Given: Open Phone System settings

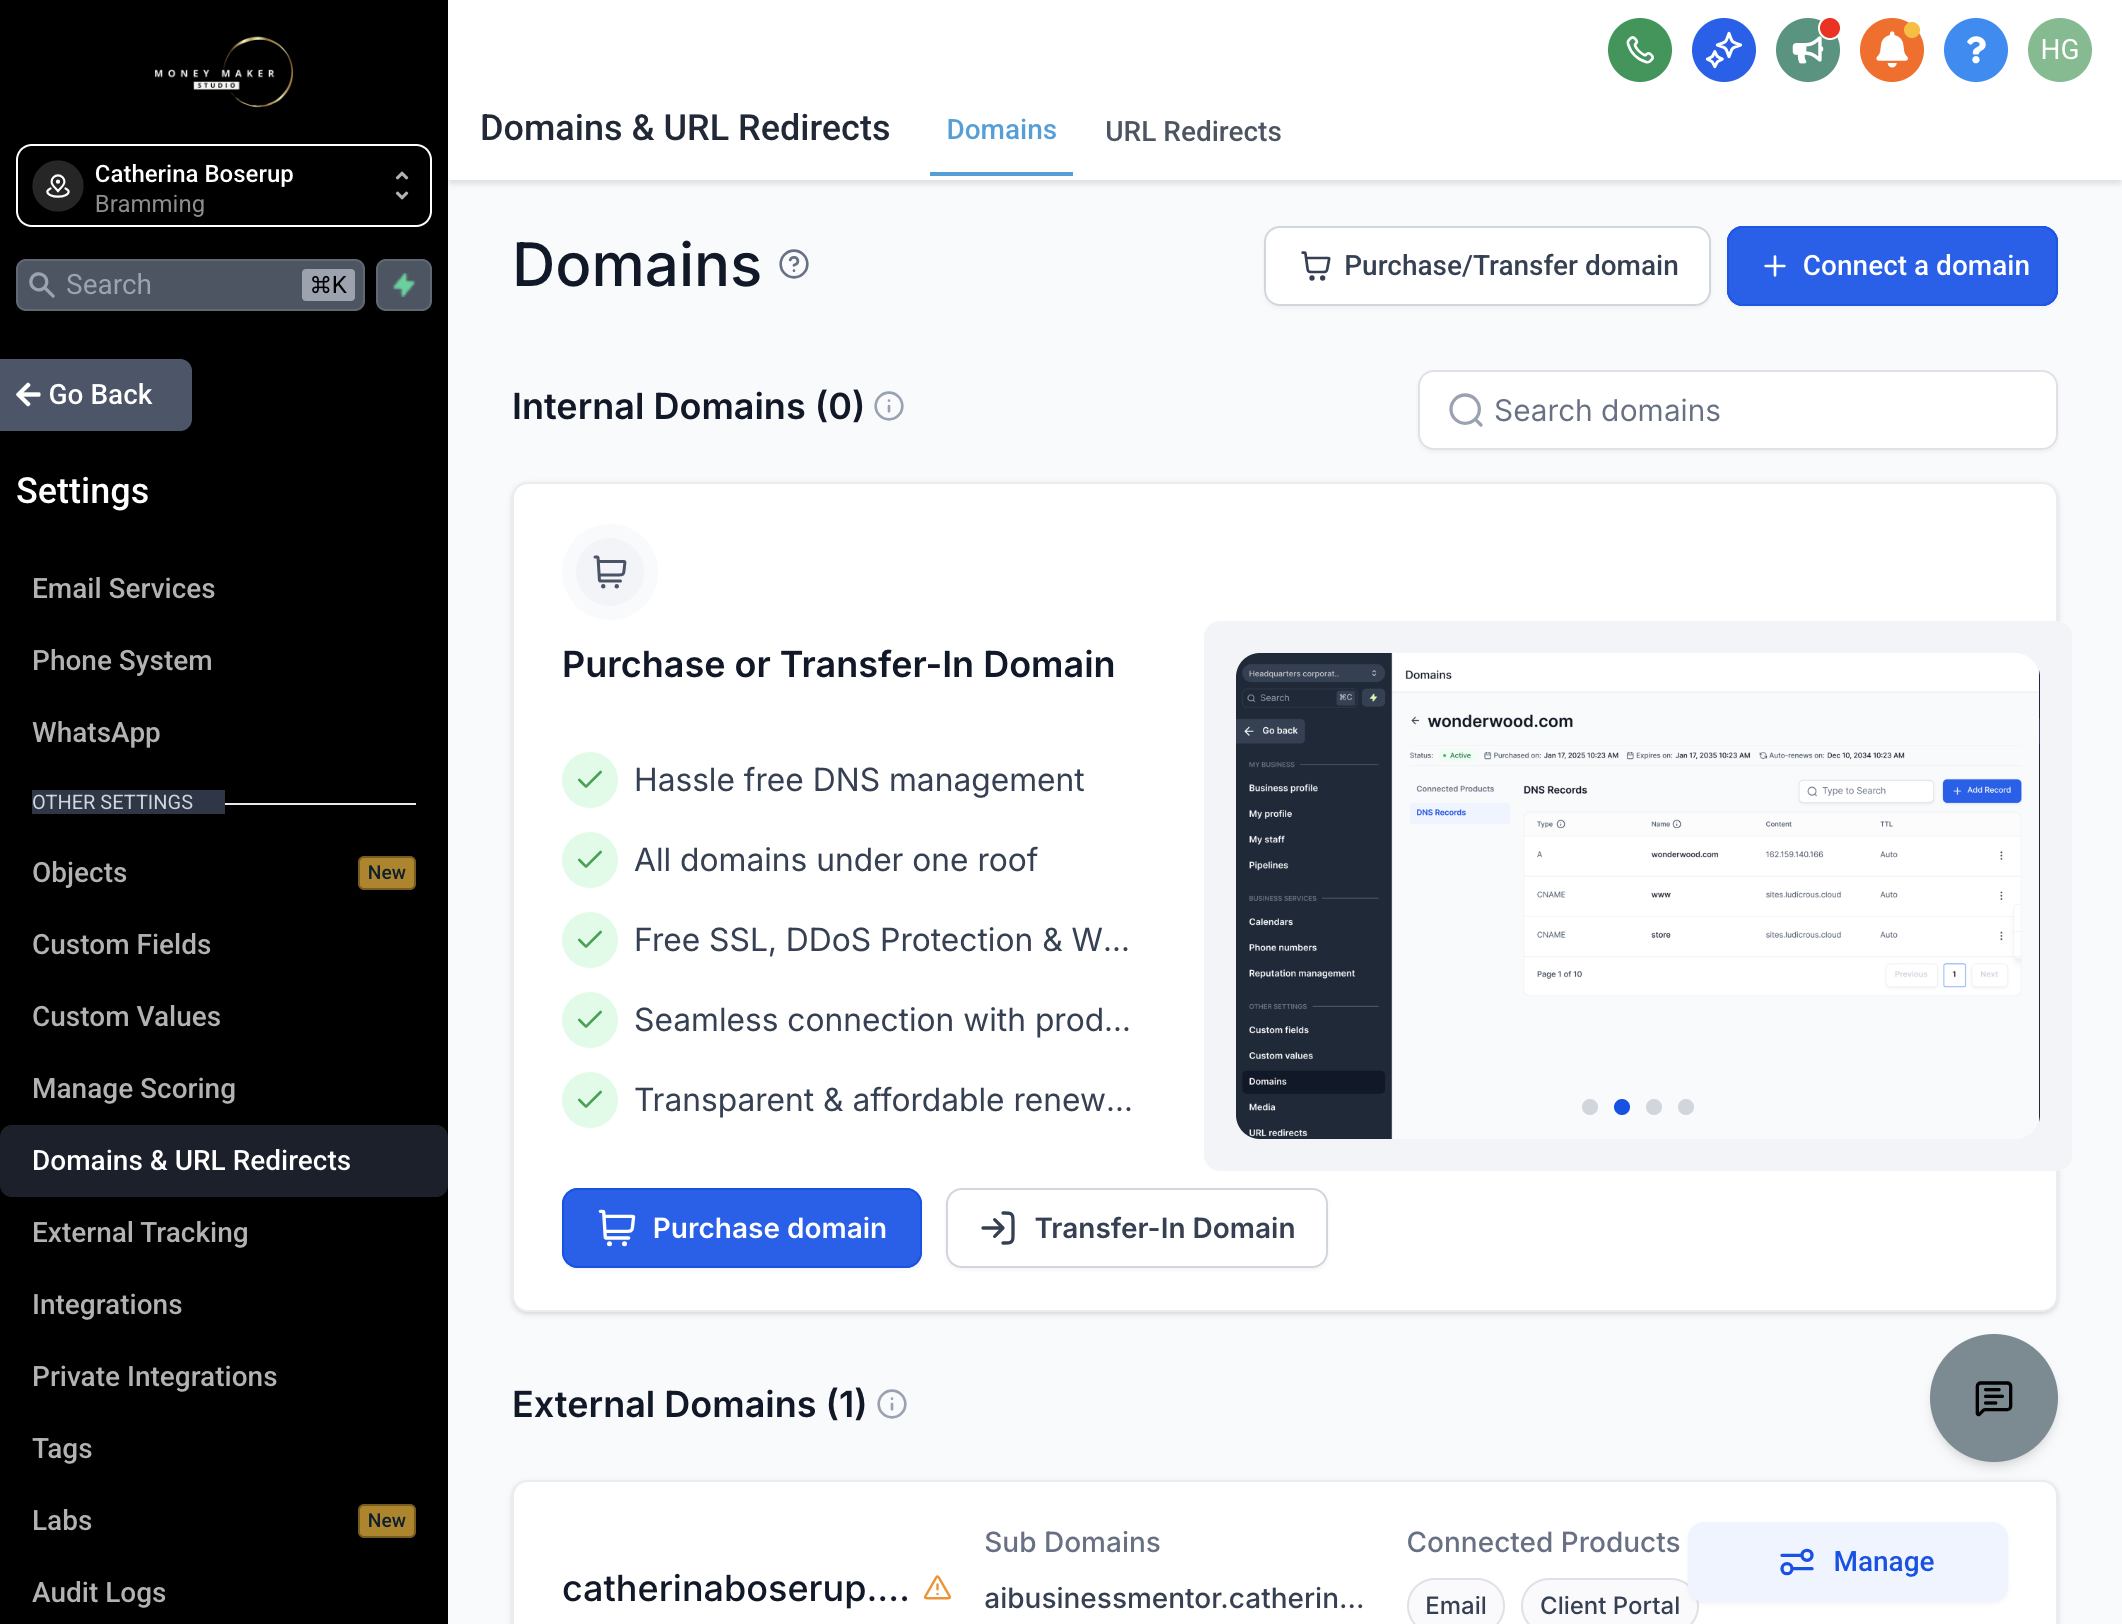Looking at the screenshot, I should click(x=122, y=660).
